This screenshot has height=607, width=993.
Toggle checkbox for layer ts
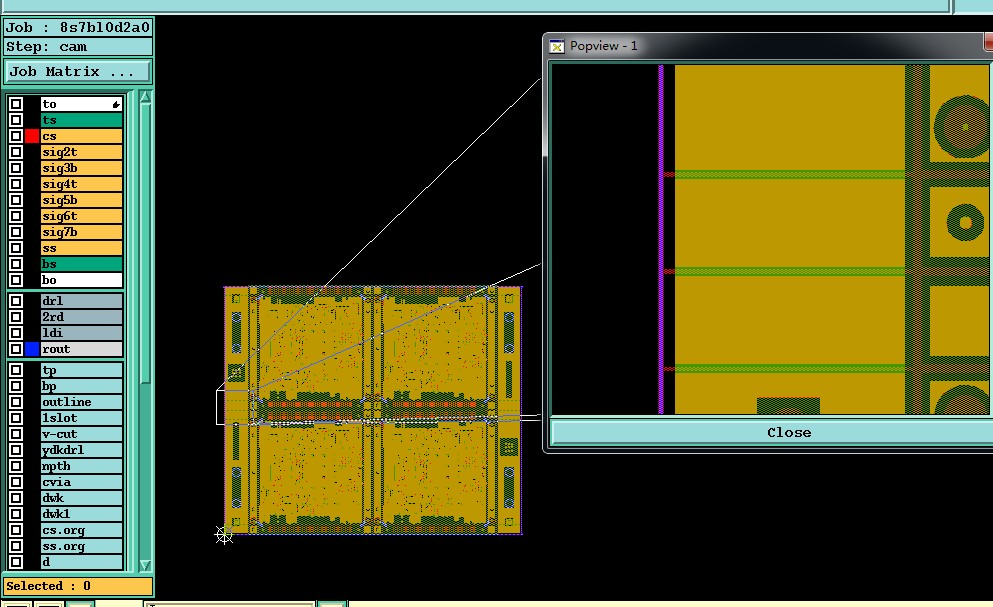pyautogui.click(x=16, y=120)
